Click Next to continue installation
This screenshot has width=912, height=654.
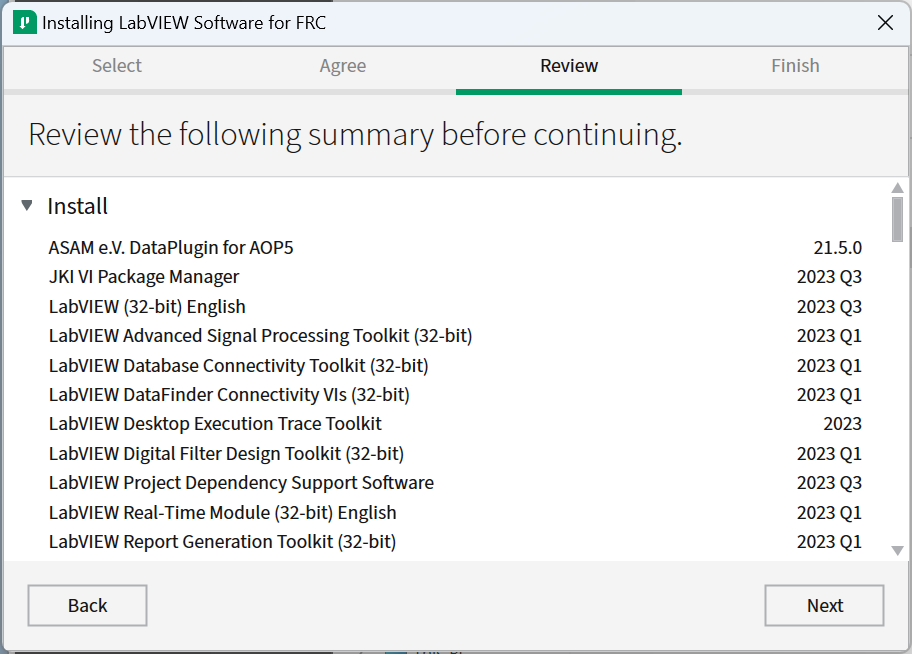pos(824,605)
